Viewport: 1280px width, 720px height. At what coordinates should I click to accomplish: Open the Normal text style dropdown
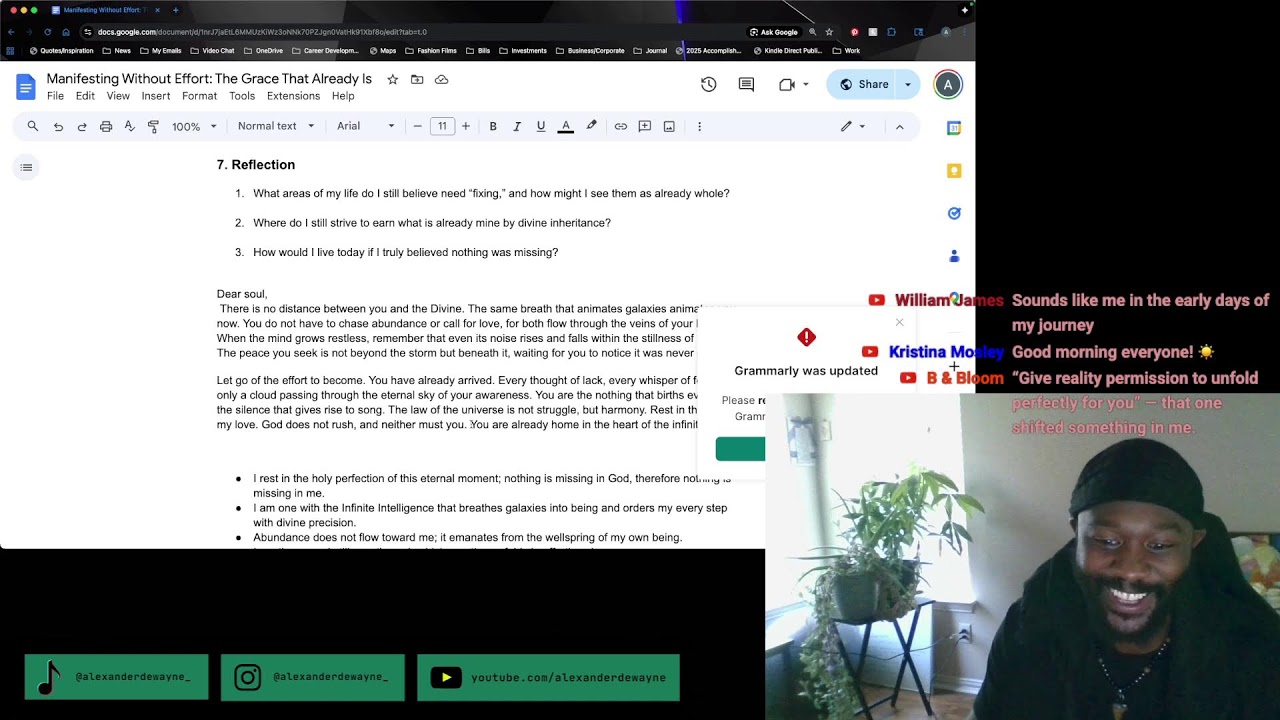click(276, 126)
